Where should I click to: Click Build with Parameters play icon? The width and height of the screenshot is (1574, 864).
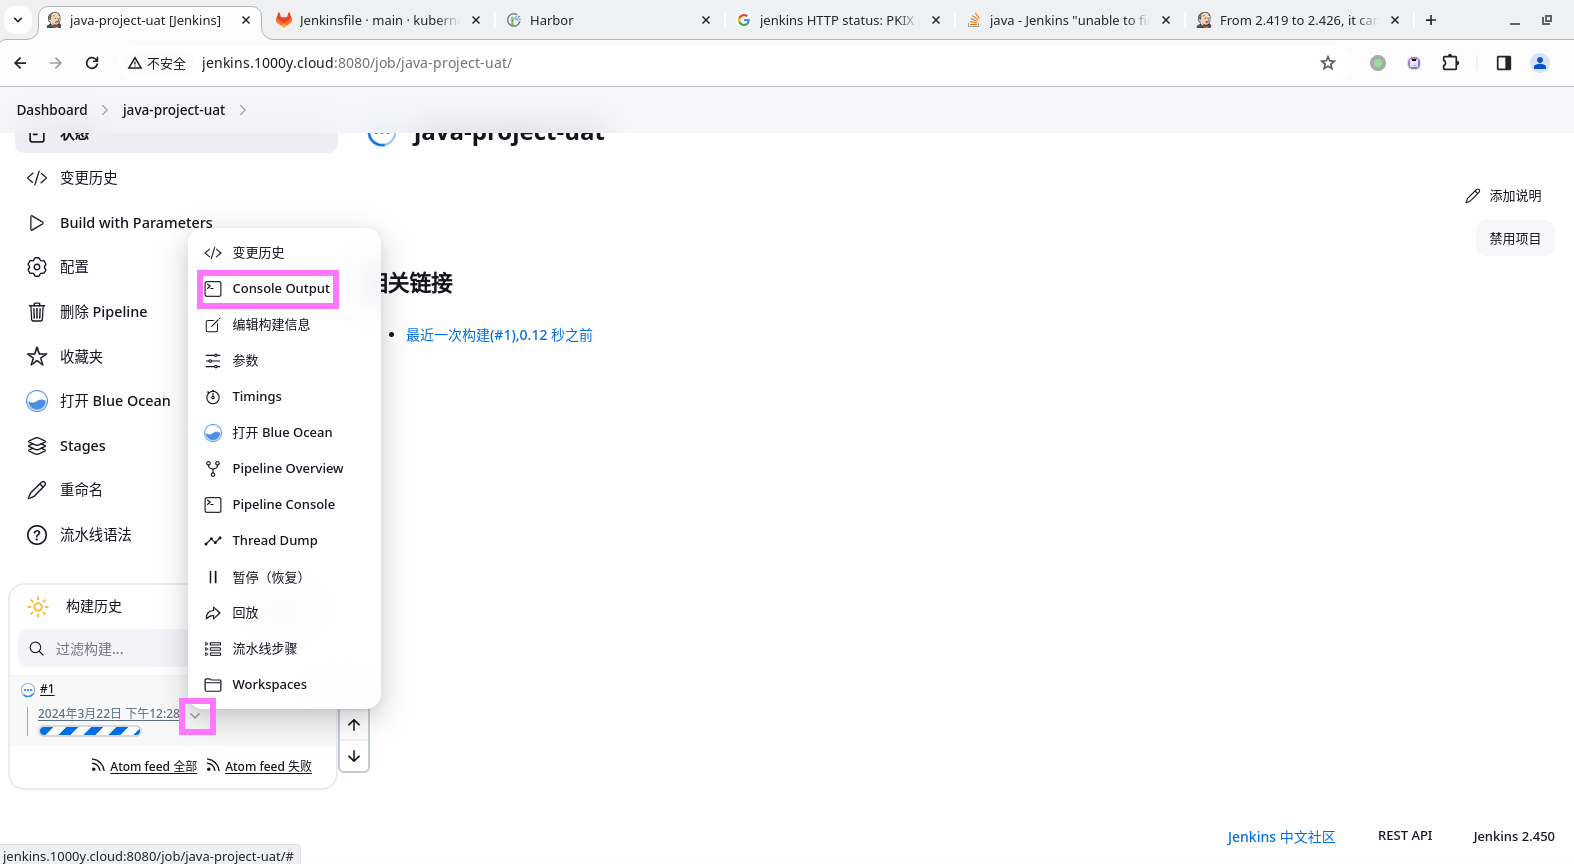tap(37, 223)
